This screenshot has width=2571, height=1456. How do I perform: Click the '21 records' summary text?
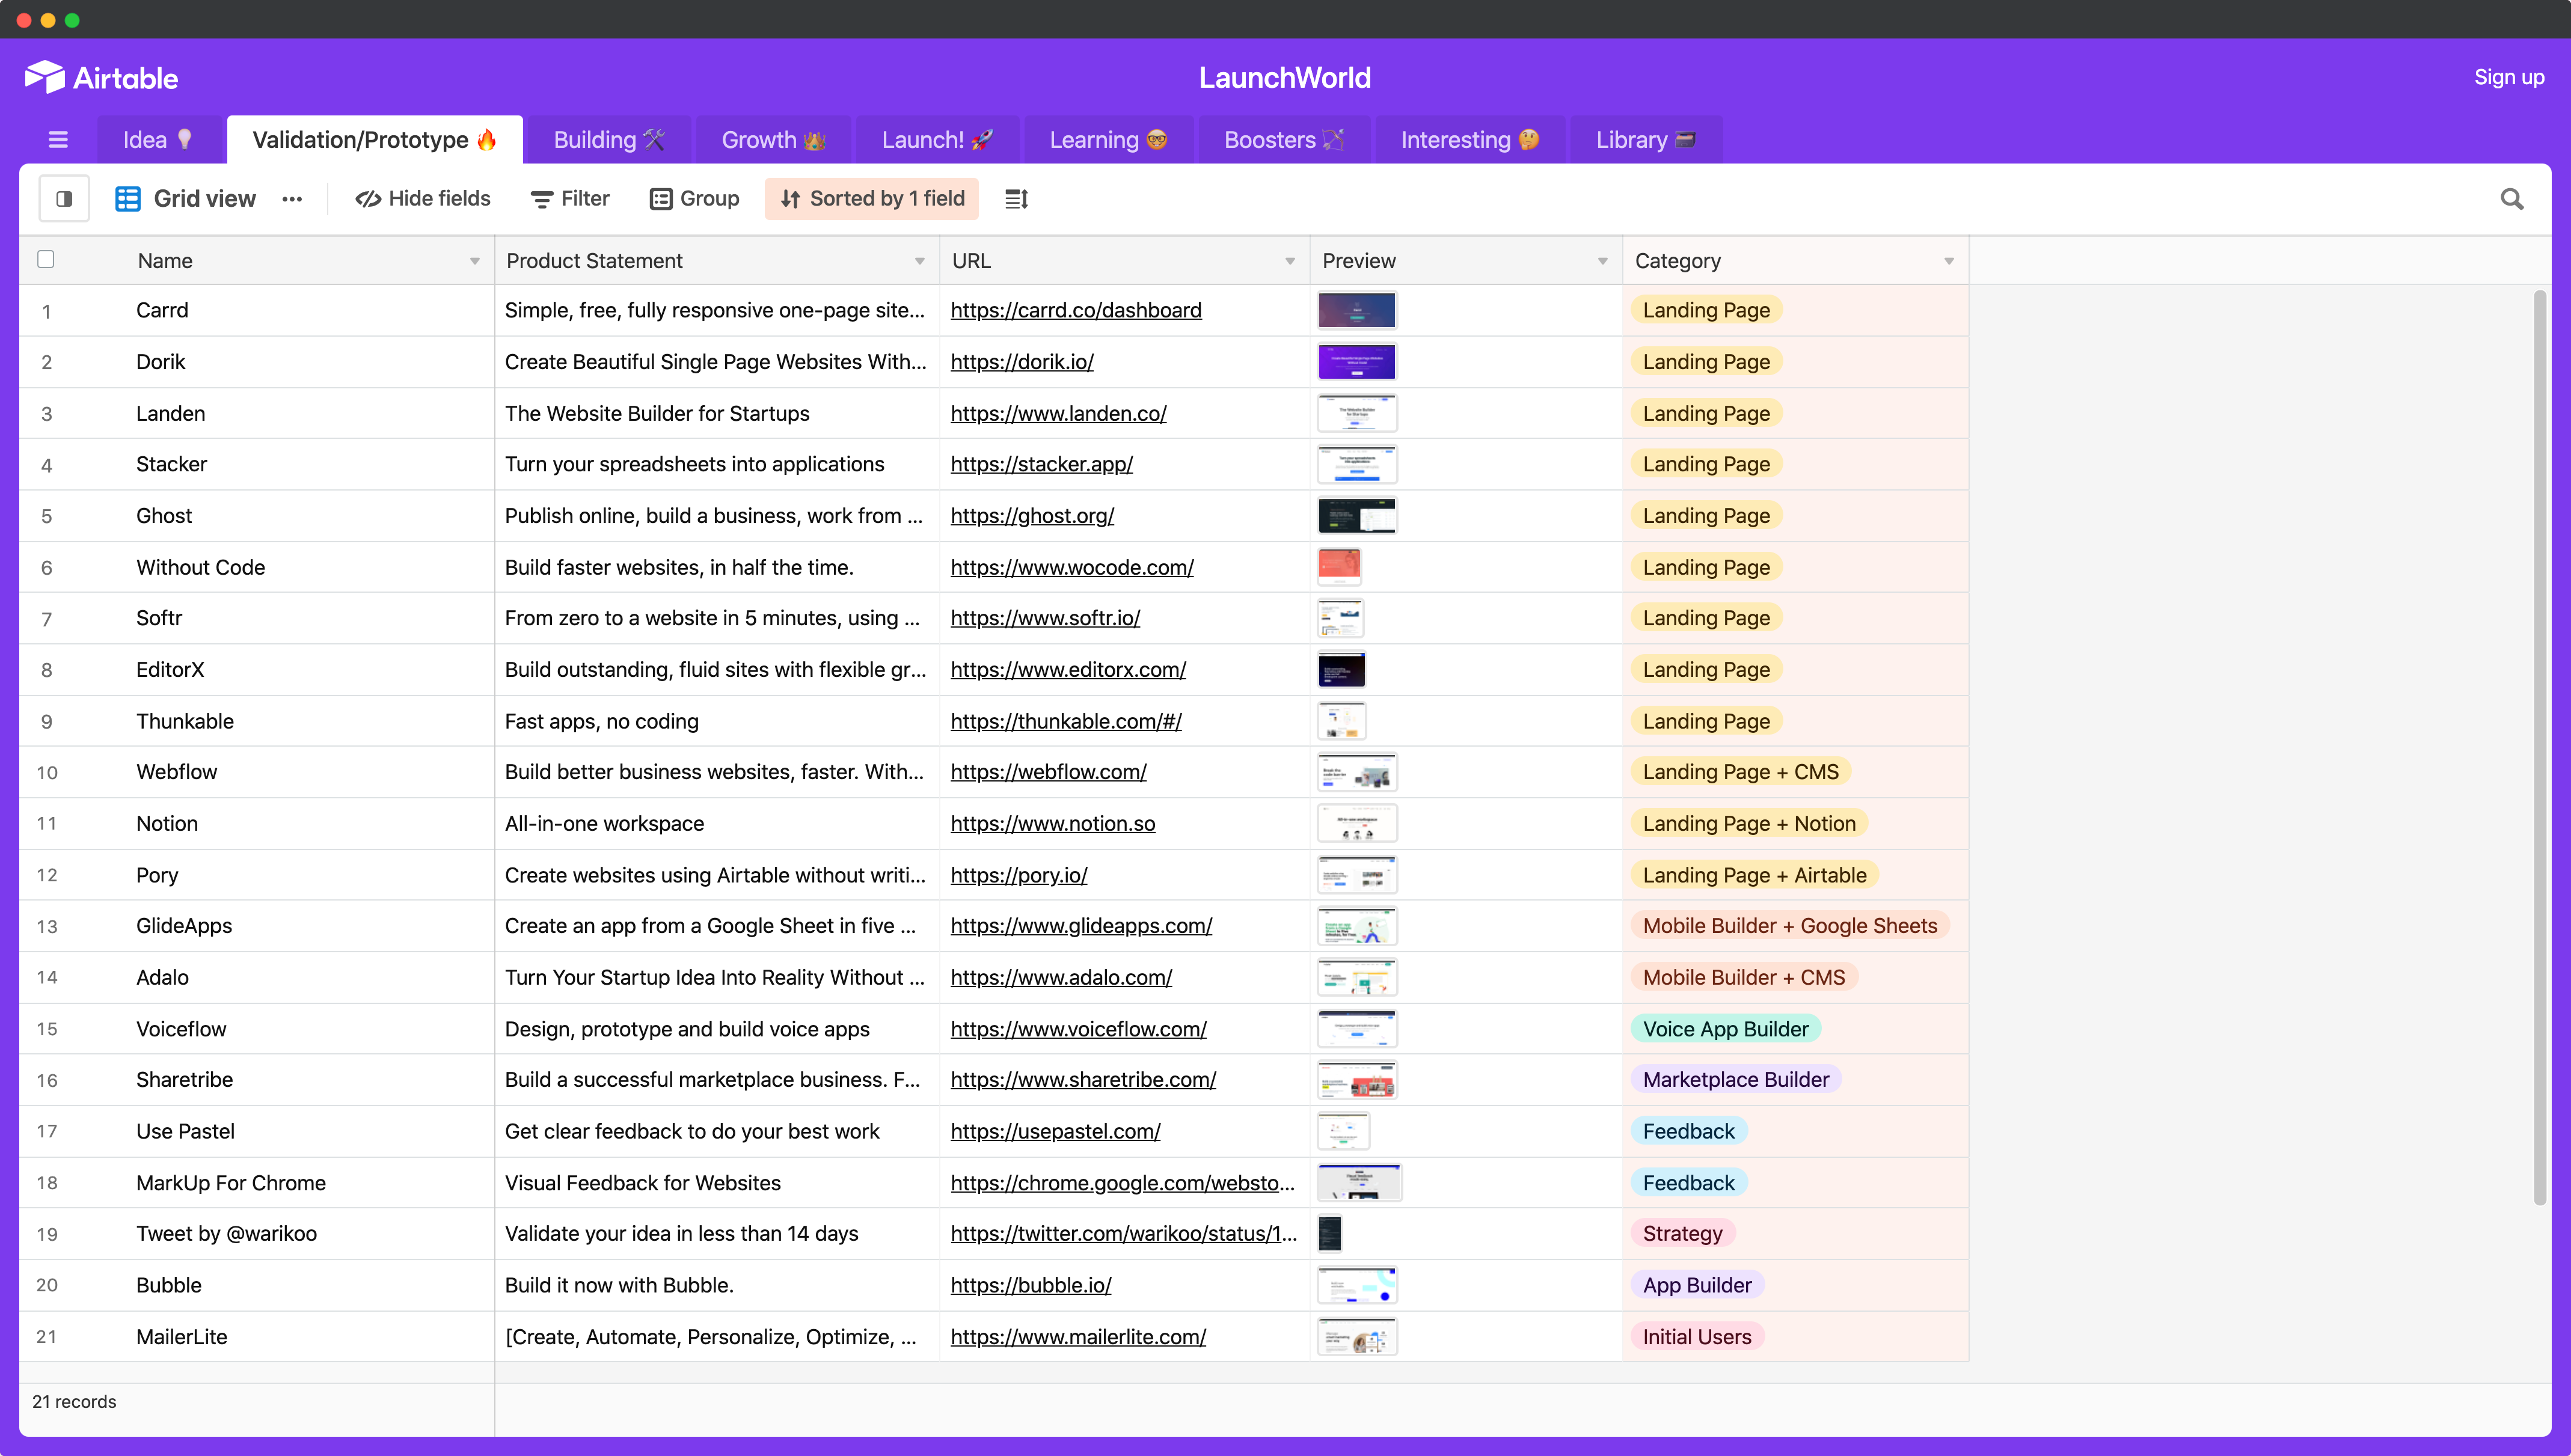pyautogui.click(x=74, y=1402)
